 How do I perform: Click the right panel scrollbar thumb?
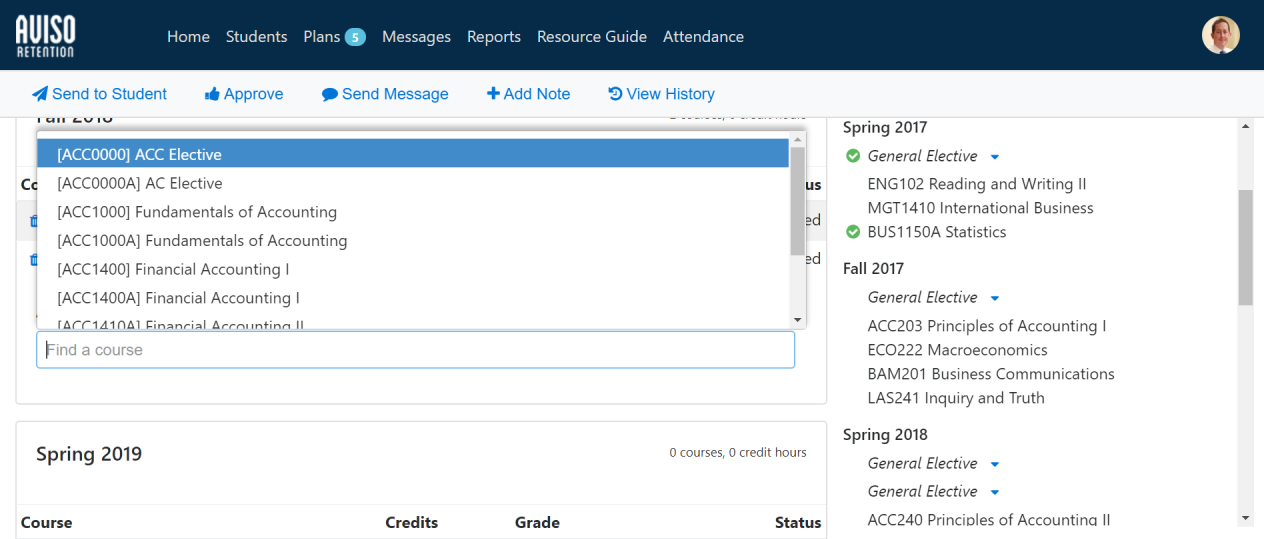click(x=1245, y=247)
